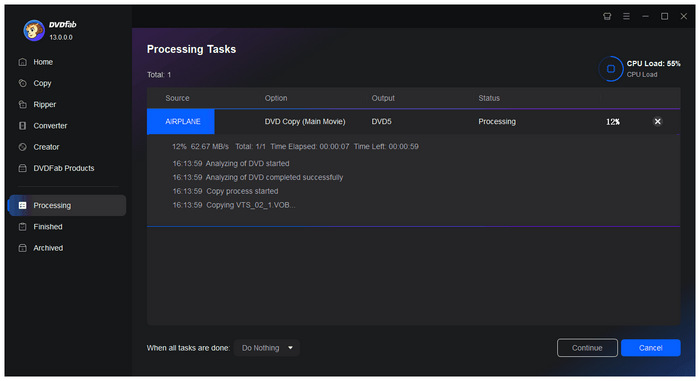Click the Processing status cell
Viewport: 700px width, 381px height.
coord(497,121)
